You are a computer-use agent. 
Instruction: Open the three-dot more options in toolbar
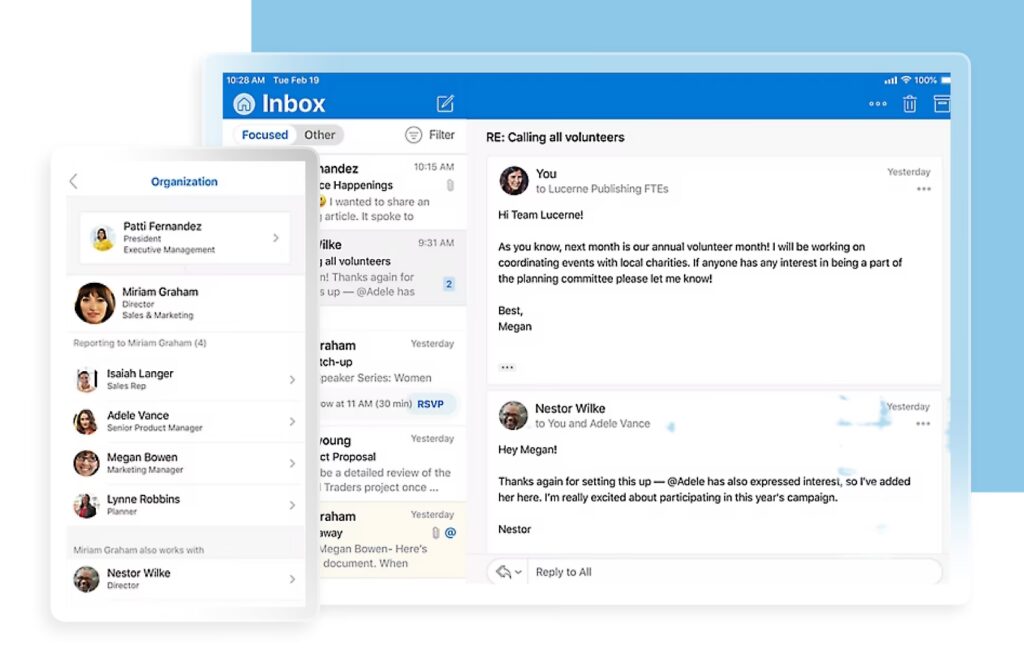point(877,104)
